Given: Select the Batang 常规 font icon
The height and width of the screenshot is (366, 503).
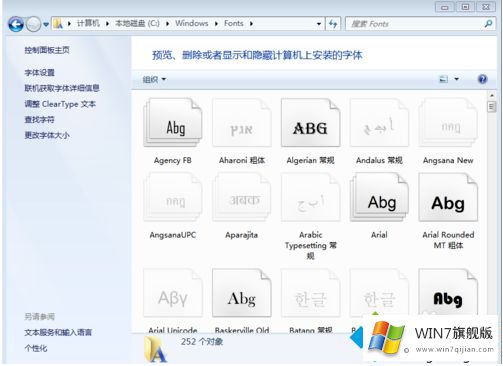Looking at the screenshot, I should (x=310, y=293).
